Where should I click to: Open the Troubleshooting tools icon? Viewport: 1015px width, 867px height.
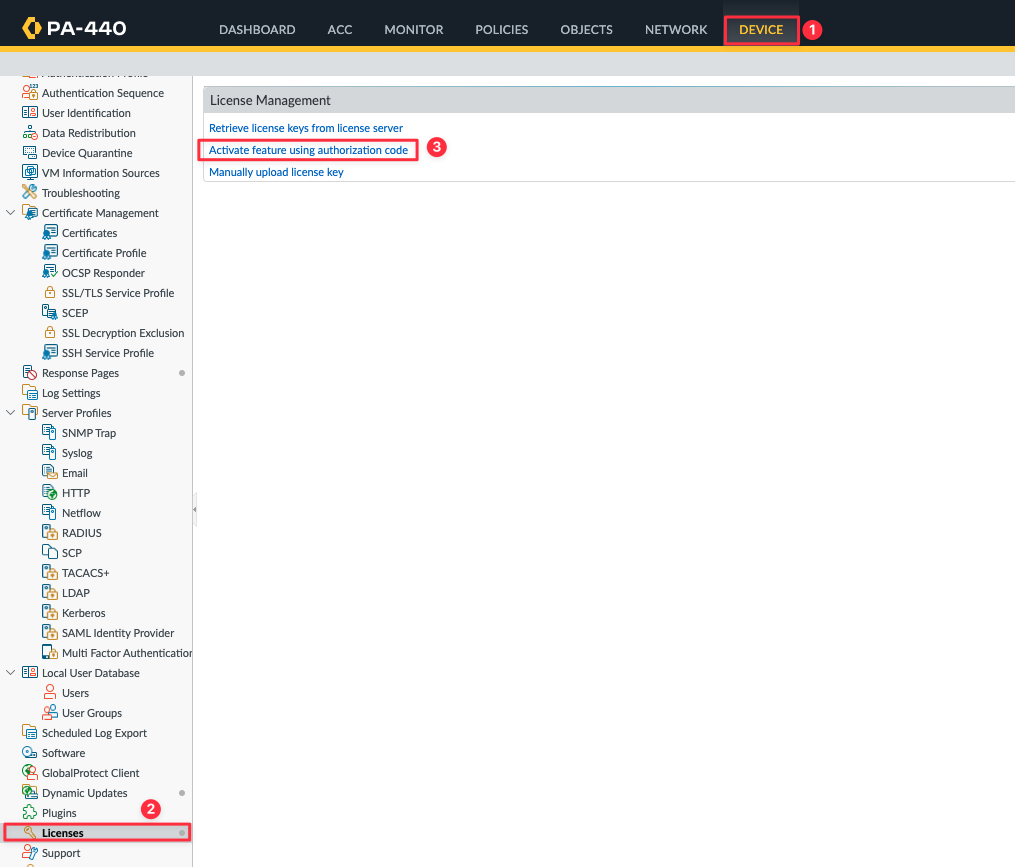pos(30,192)
